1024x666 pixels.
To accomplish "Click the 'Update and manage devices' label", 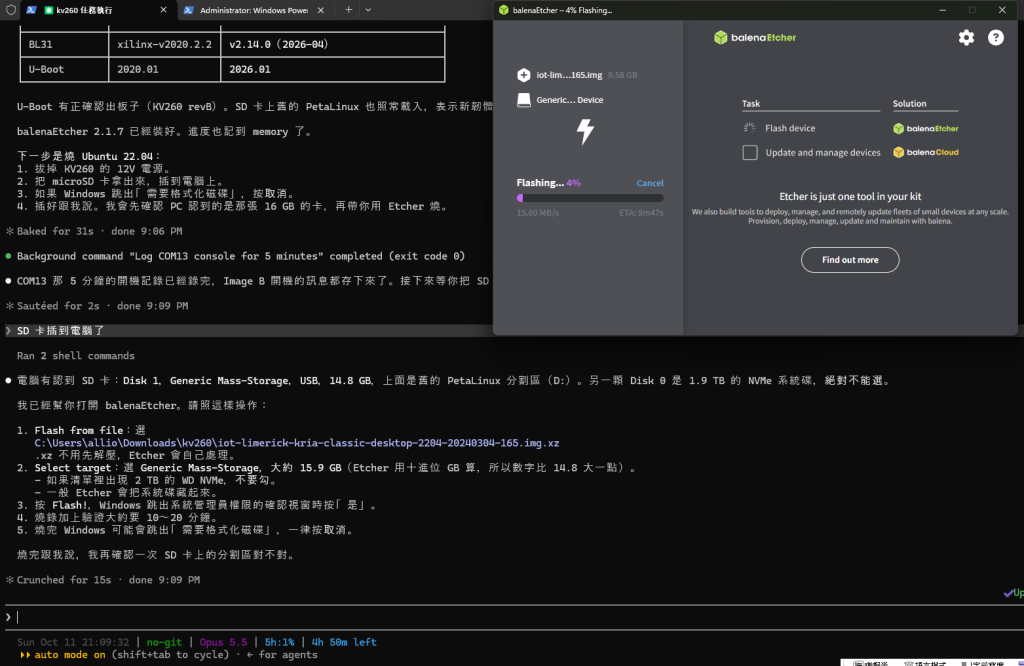I will click(823, 152).
